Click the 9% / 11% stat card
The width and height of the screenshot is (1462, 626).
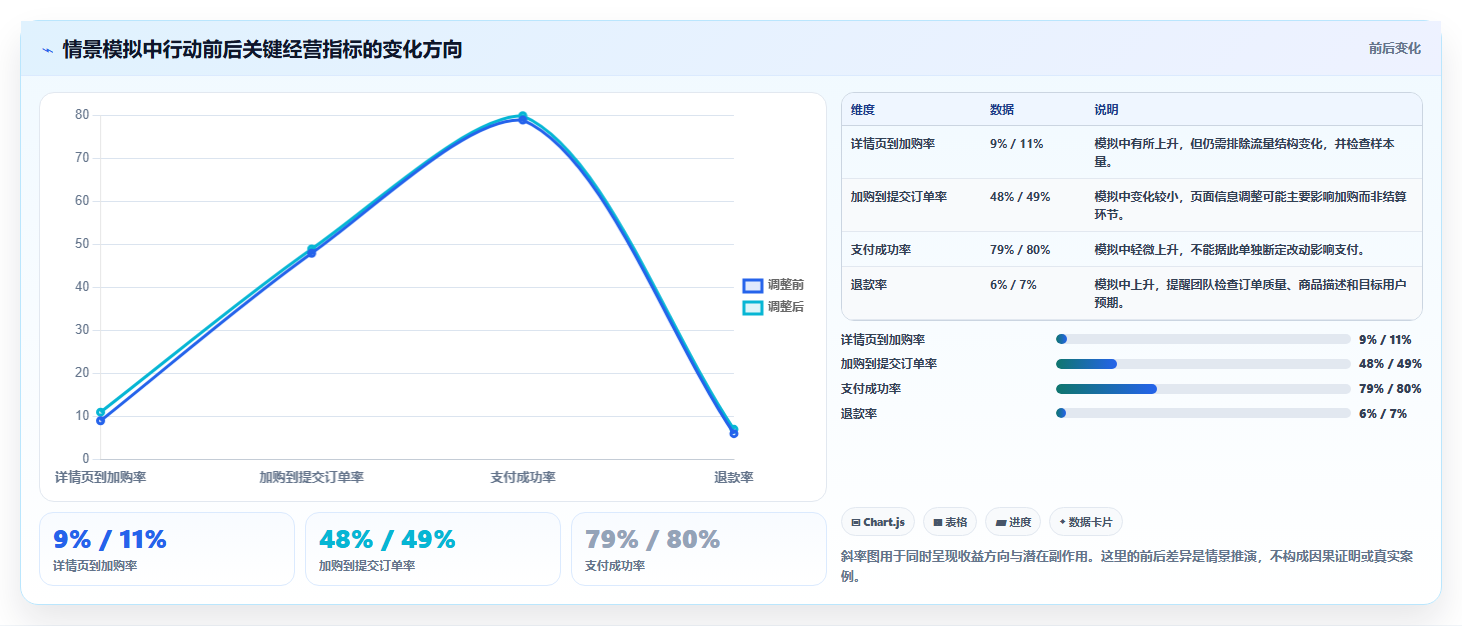tap(167, 549)
